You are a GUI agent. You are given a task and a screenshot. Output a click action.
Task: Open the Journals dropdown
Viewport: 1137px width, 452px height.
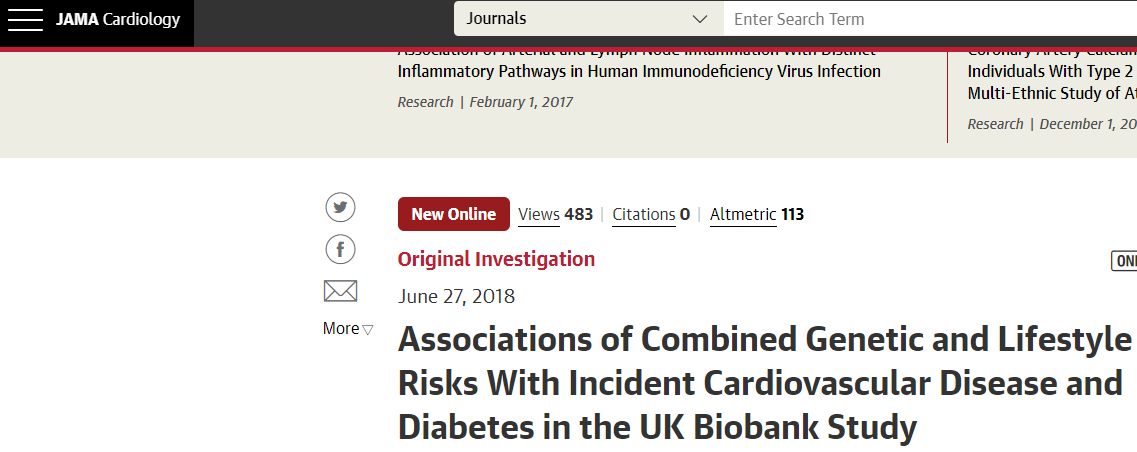588,19
